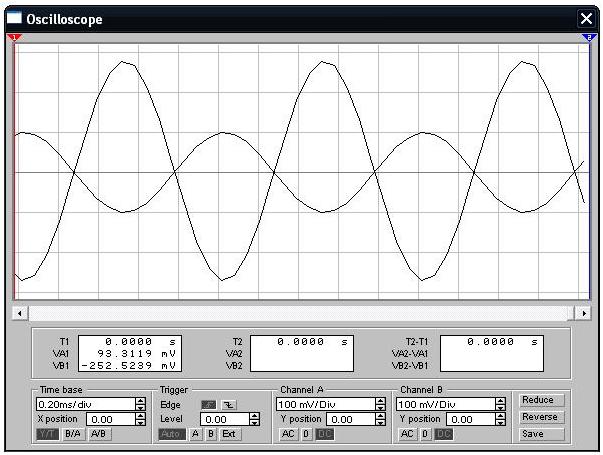Click the red T1 cursor marker
The height and width of the screenshot is (455, 603).
[14, 37]
